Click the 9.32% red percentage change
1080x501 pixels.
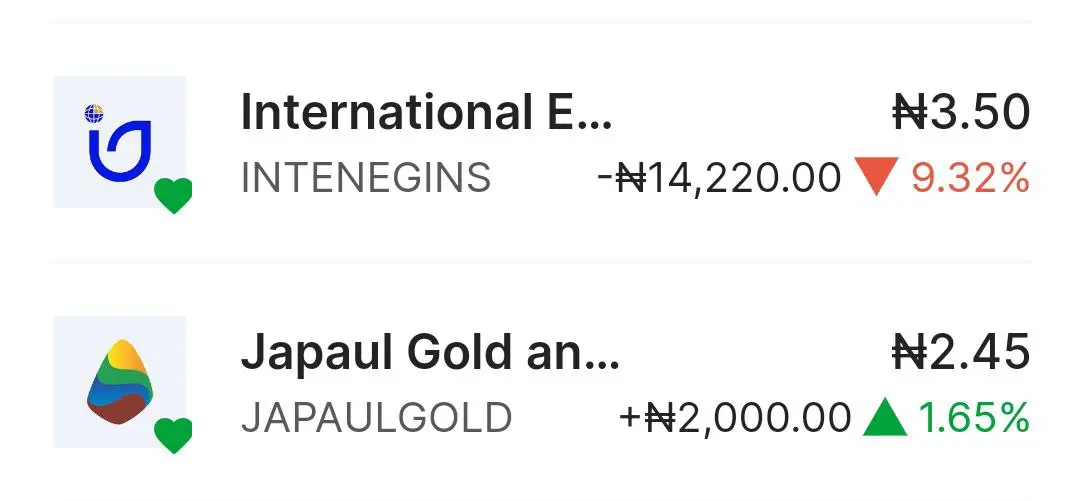click(970, 178)
